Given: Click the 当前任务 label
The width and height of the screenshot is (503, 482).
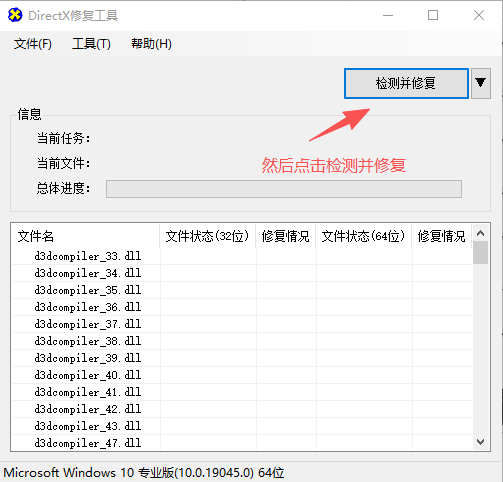Looking at the screenshot, I should [x=63, y=138].
